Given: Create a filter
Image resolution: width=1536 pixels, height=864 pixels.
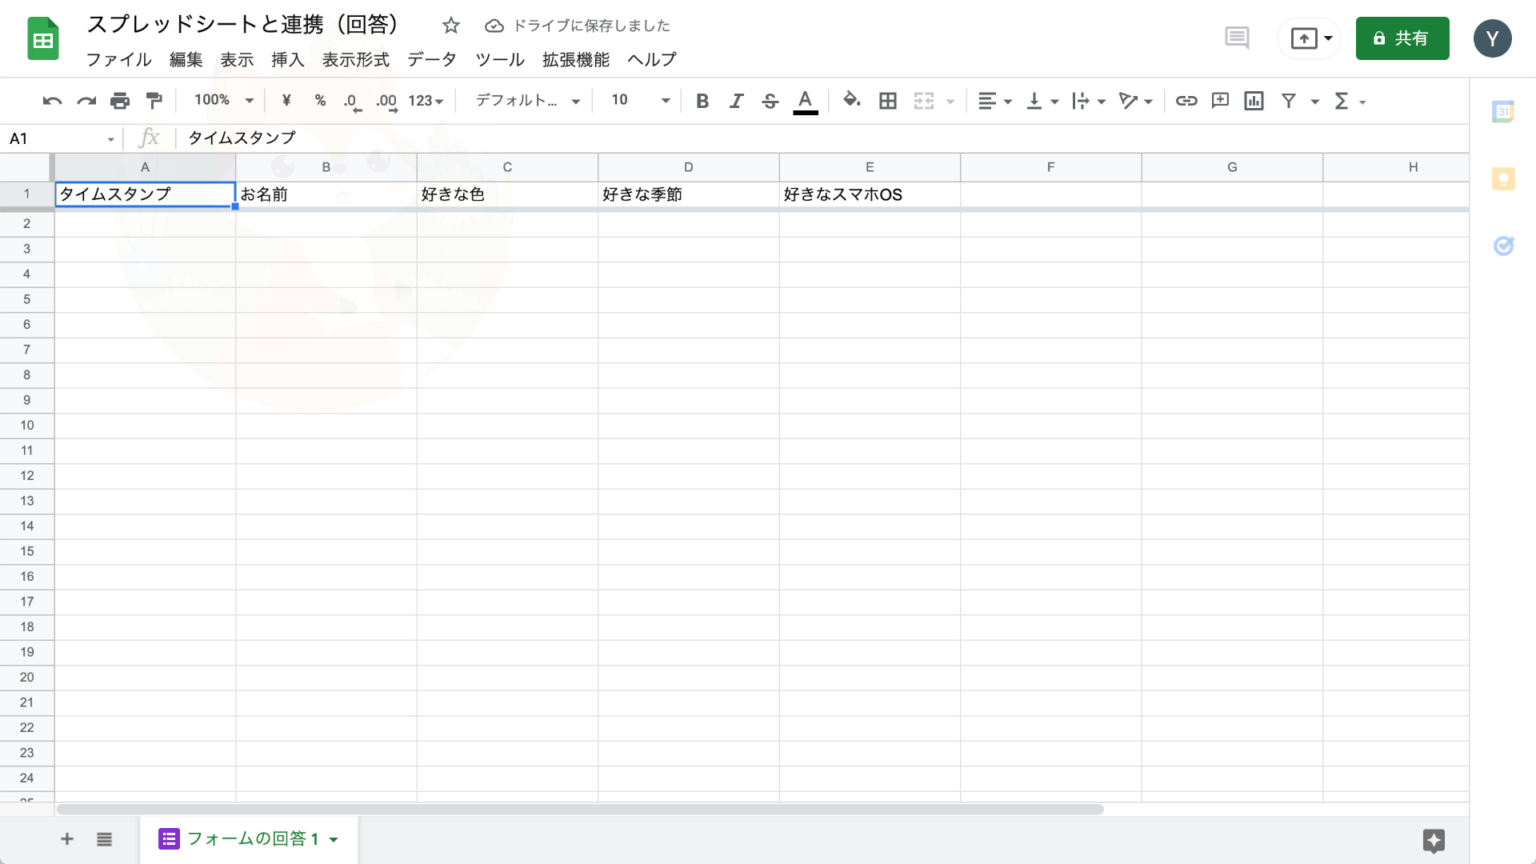Looking at the screenshot, I should coord(1287,100).
